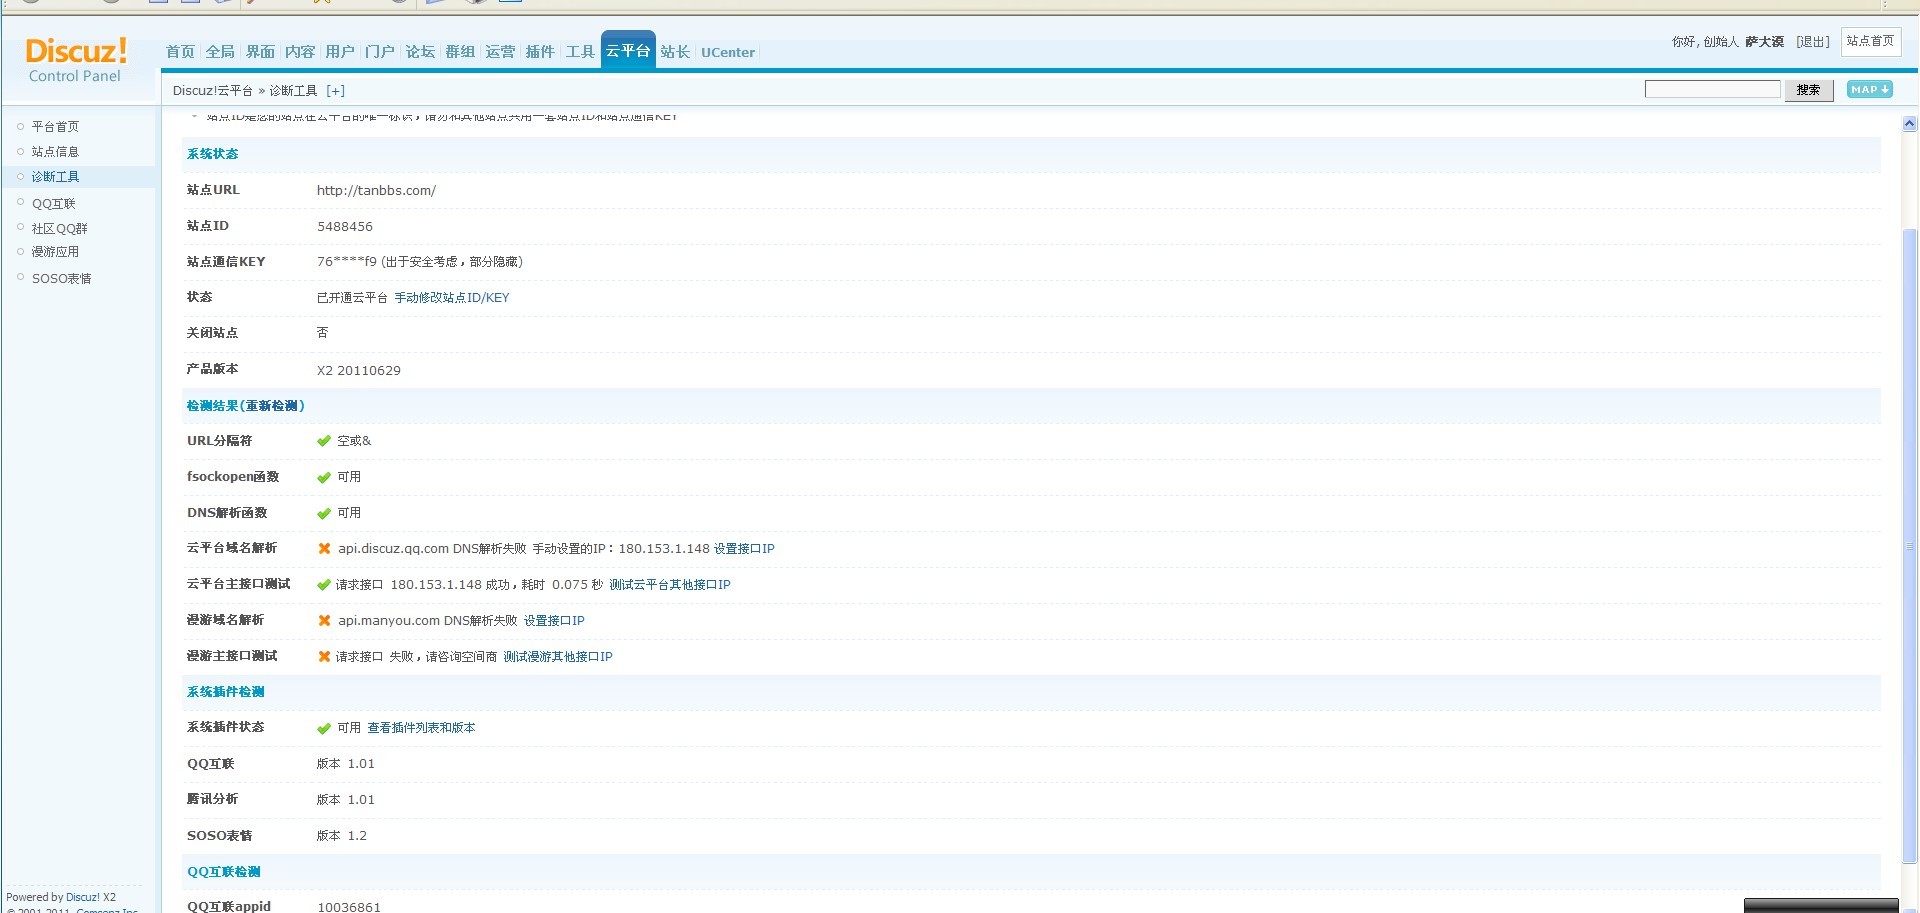Click green check icon for 系统插件状态

click(x=324, y=728)
